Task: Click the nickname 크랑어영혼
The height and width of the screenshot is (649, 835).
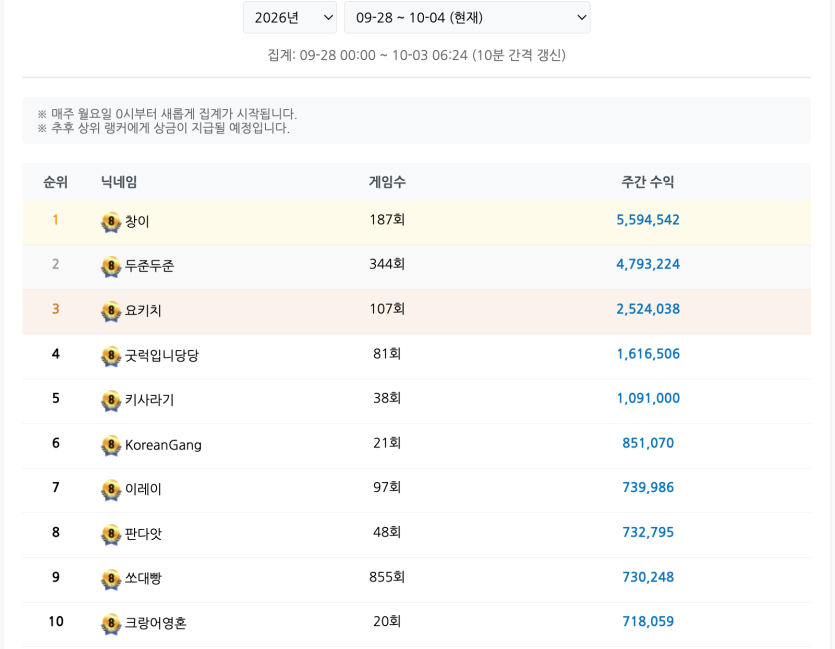Action: [155, 623]
